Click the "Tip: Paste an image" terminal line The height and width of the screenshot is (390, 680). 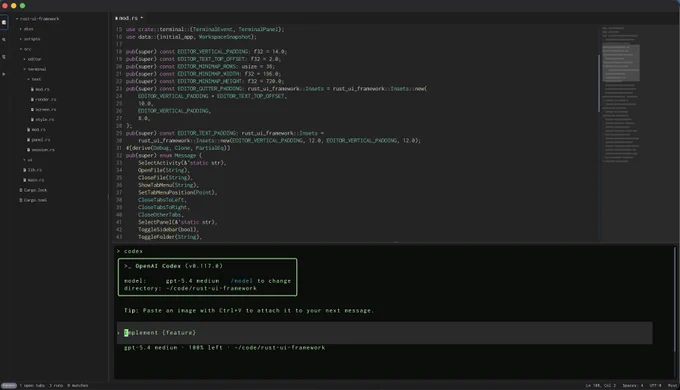[248, 311]
